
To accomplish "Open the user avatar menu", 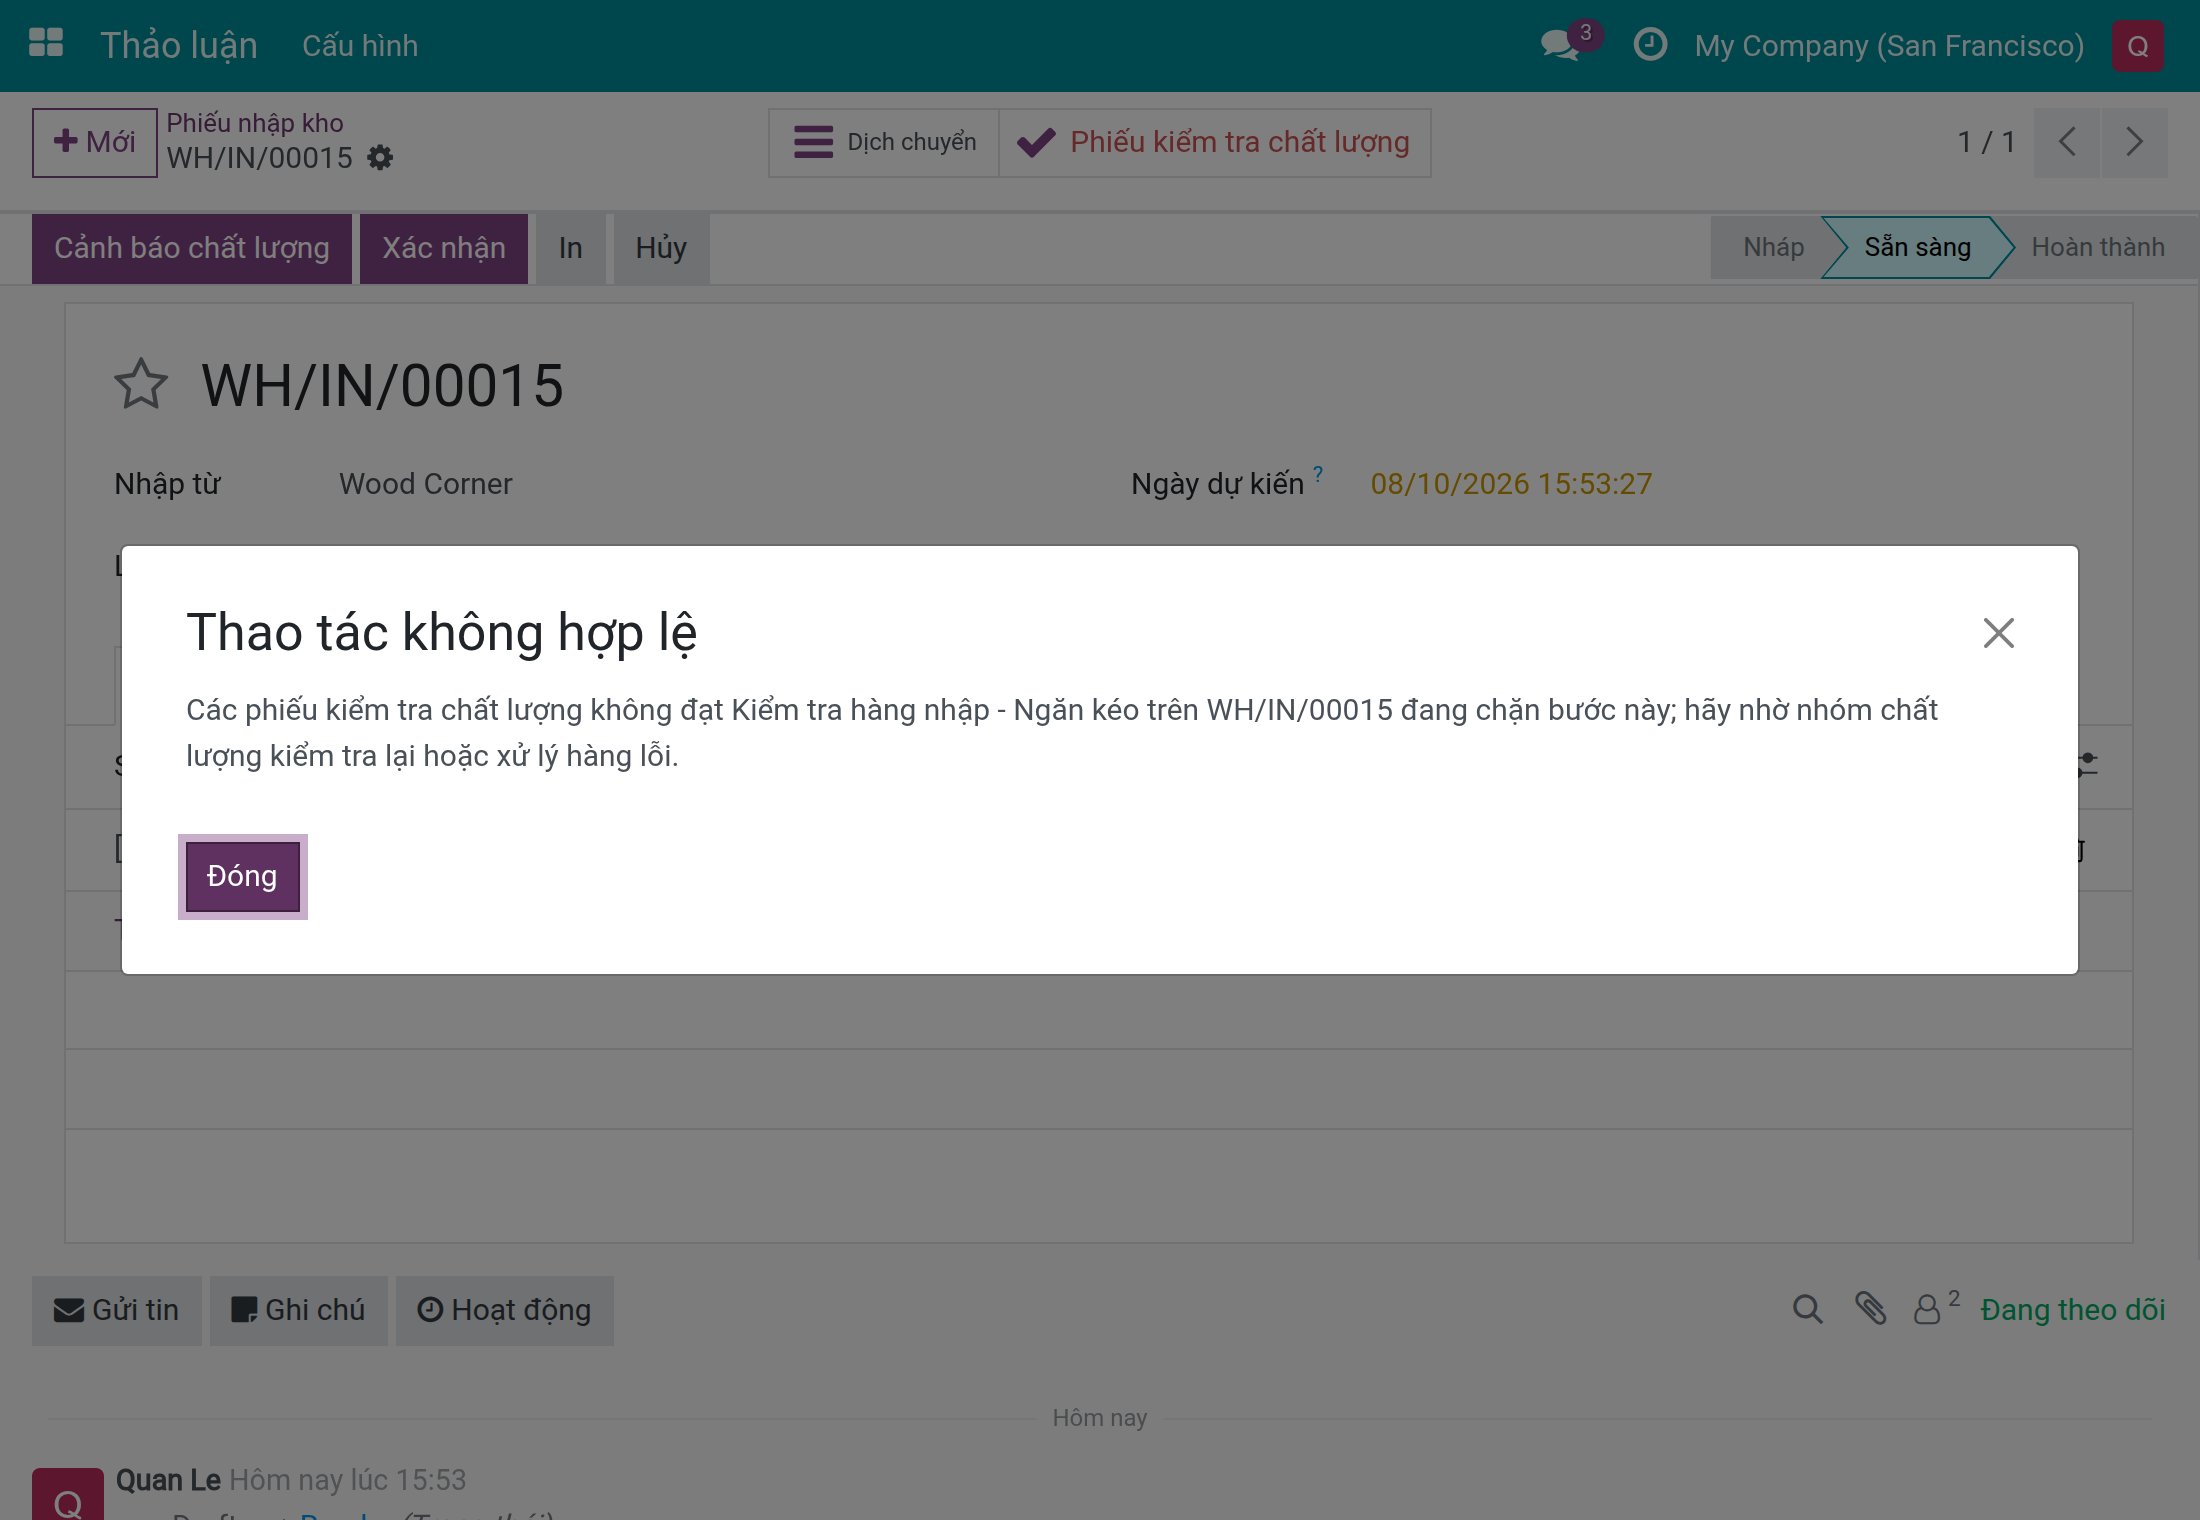I will (x=2137, y=46).
